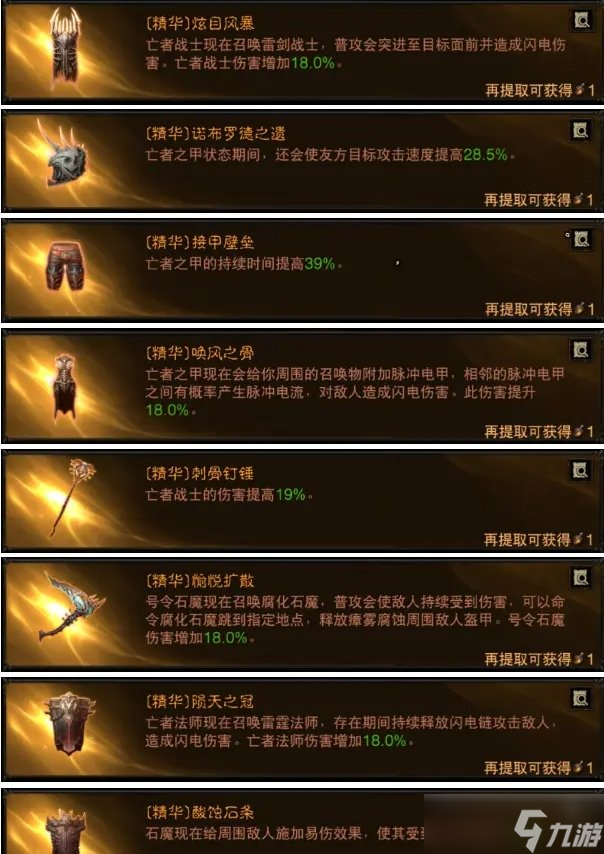This screenshot has height=854, width=604.
Task: Select the 酸蚀石杀 armor thumbnail
Action: 65,831
